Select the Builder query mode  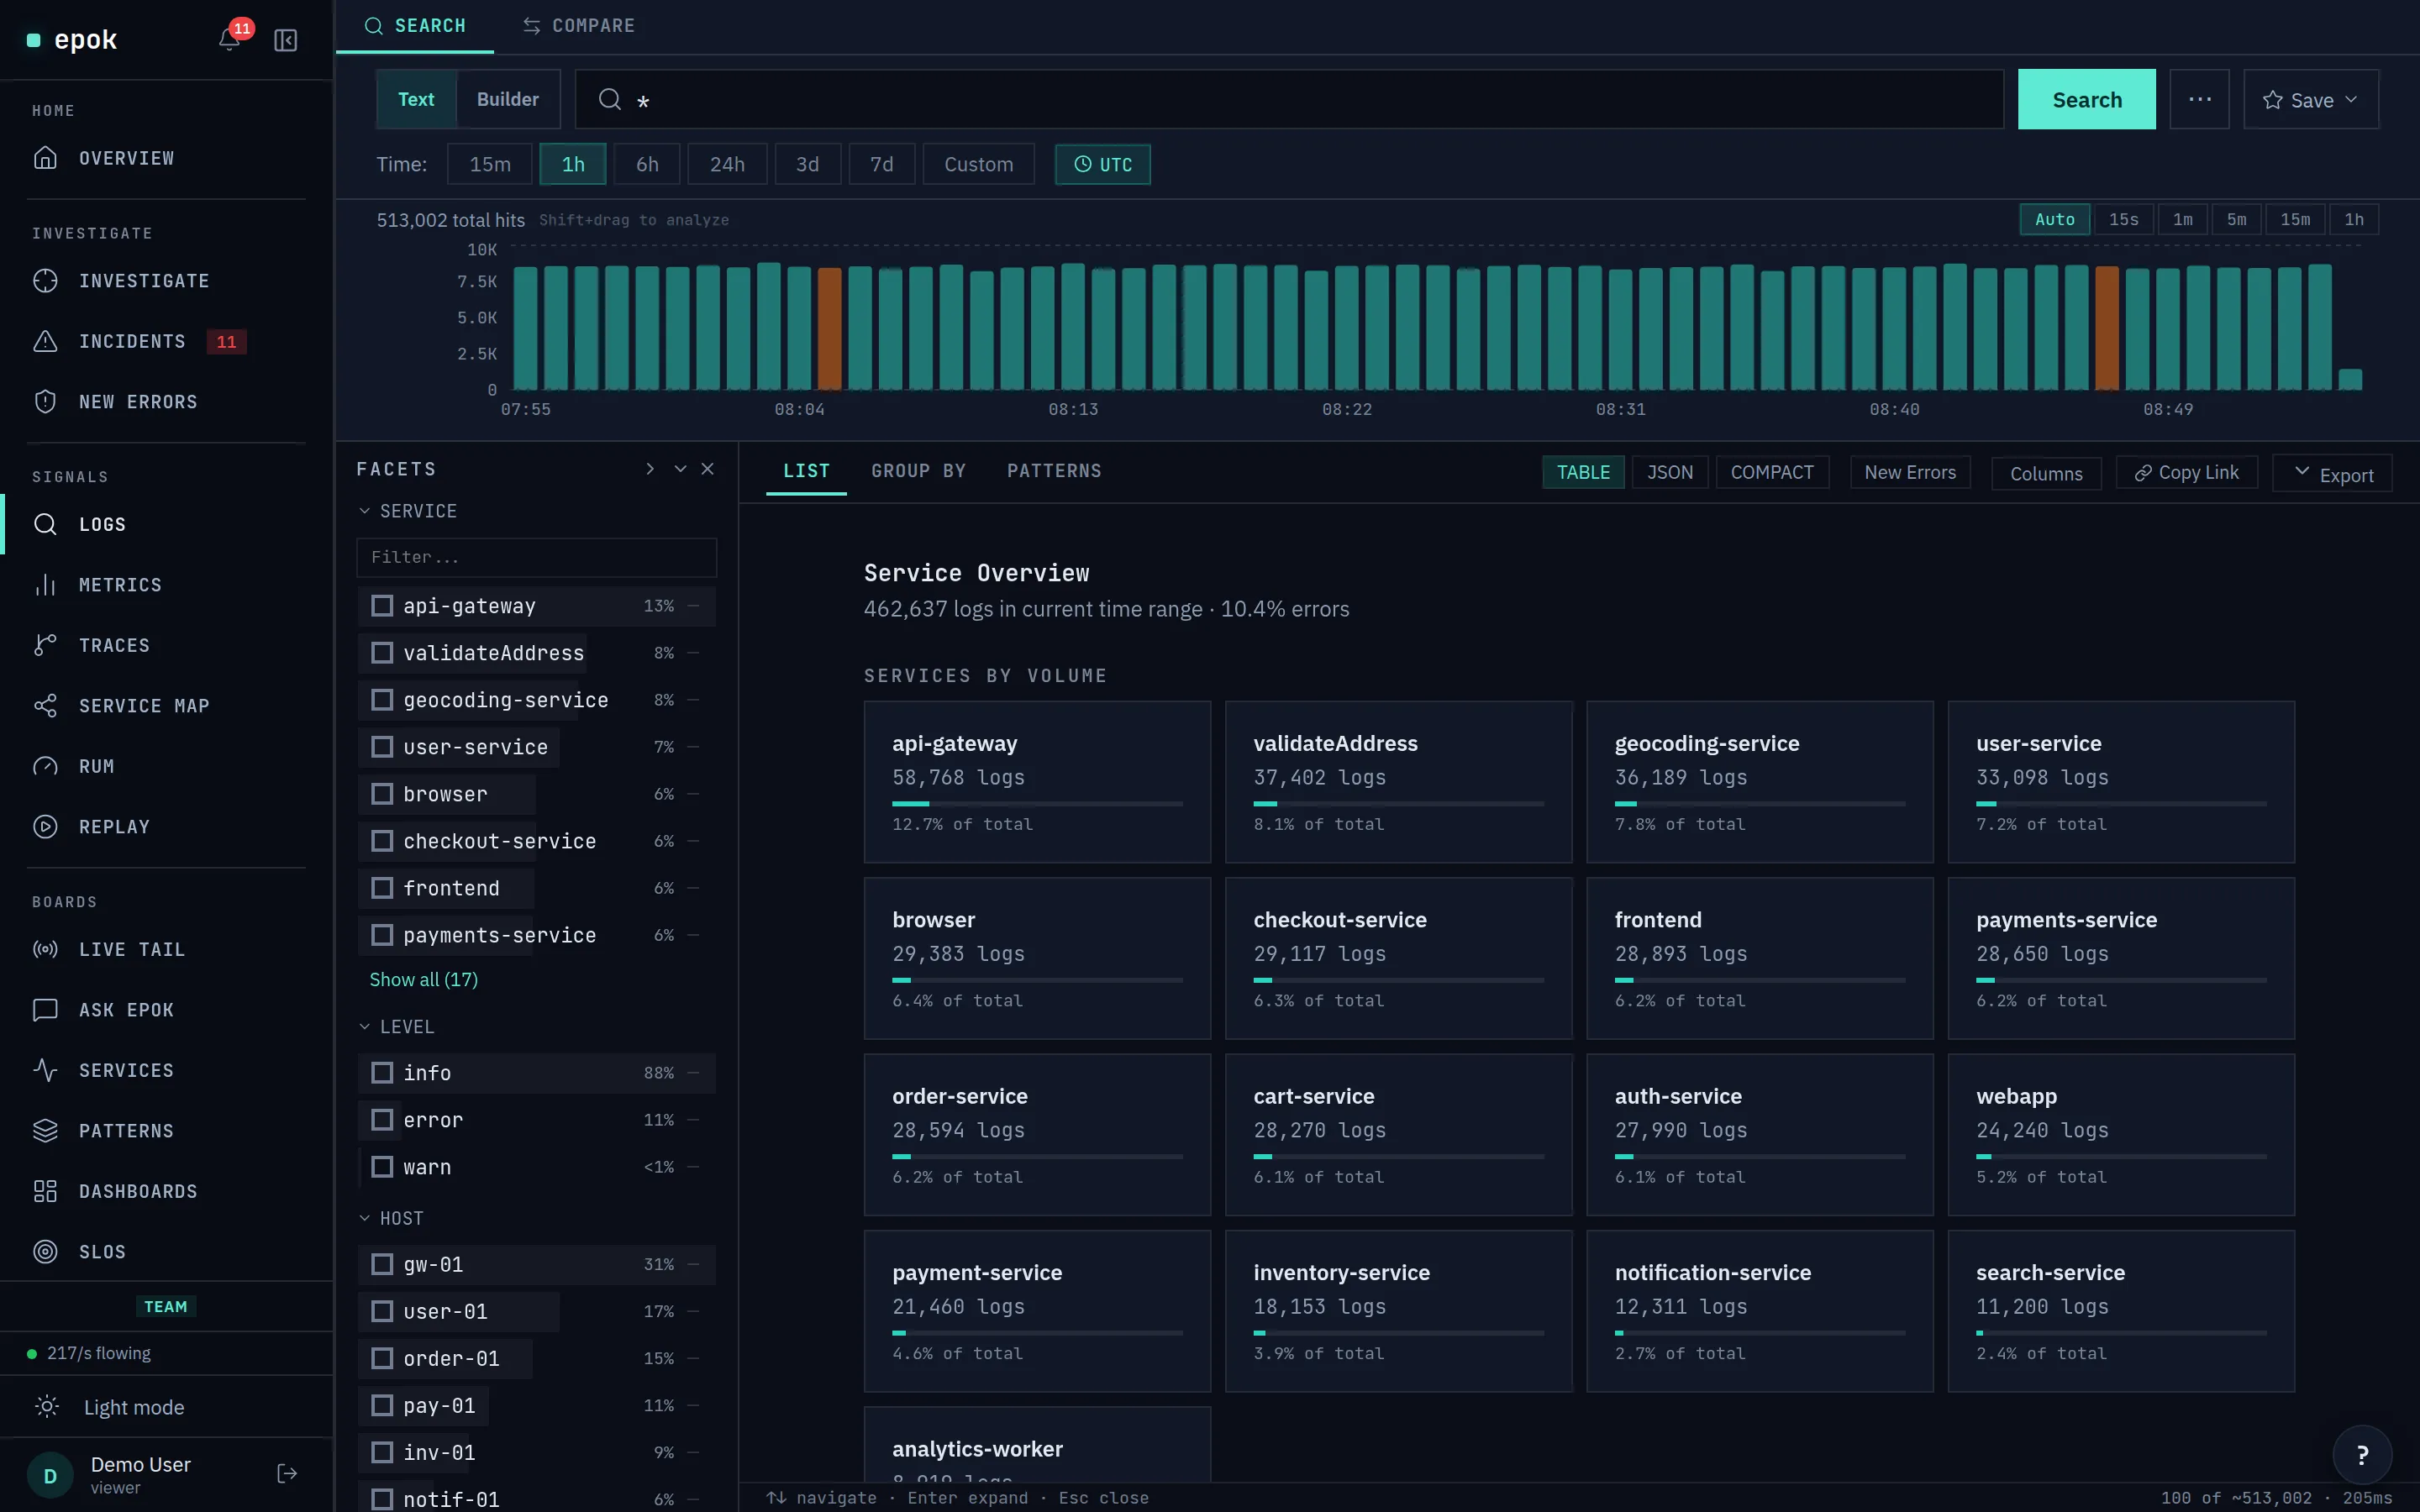pyautogui.click(x=507, y=99)
